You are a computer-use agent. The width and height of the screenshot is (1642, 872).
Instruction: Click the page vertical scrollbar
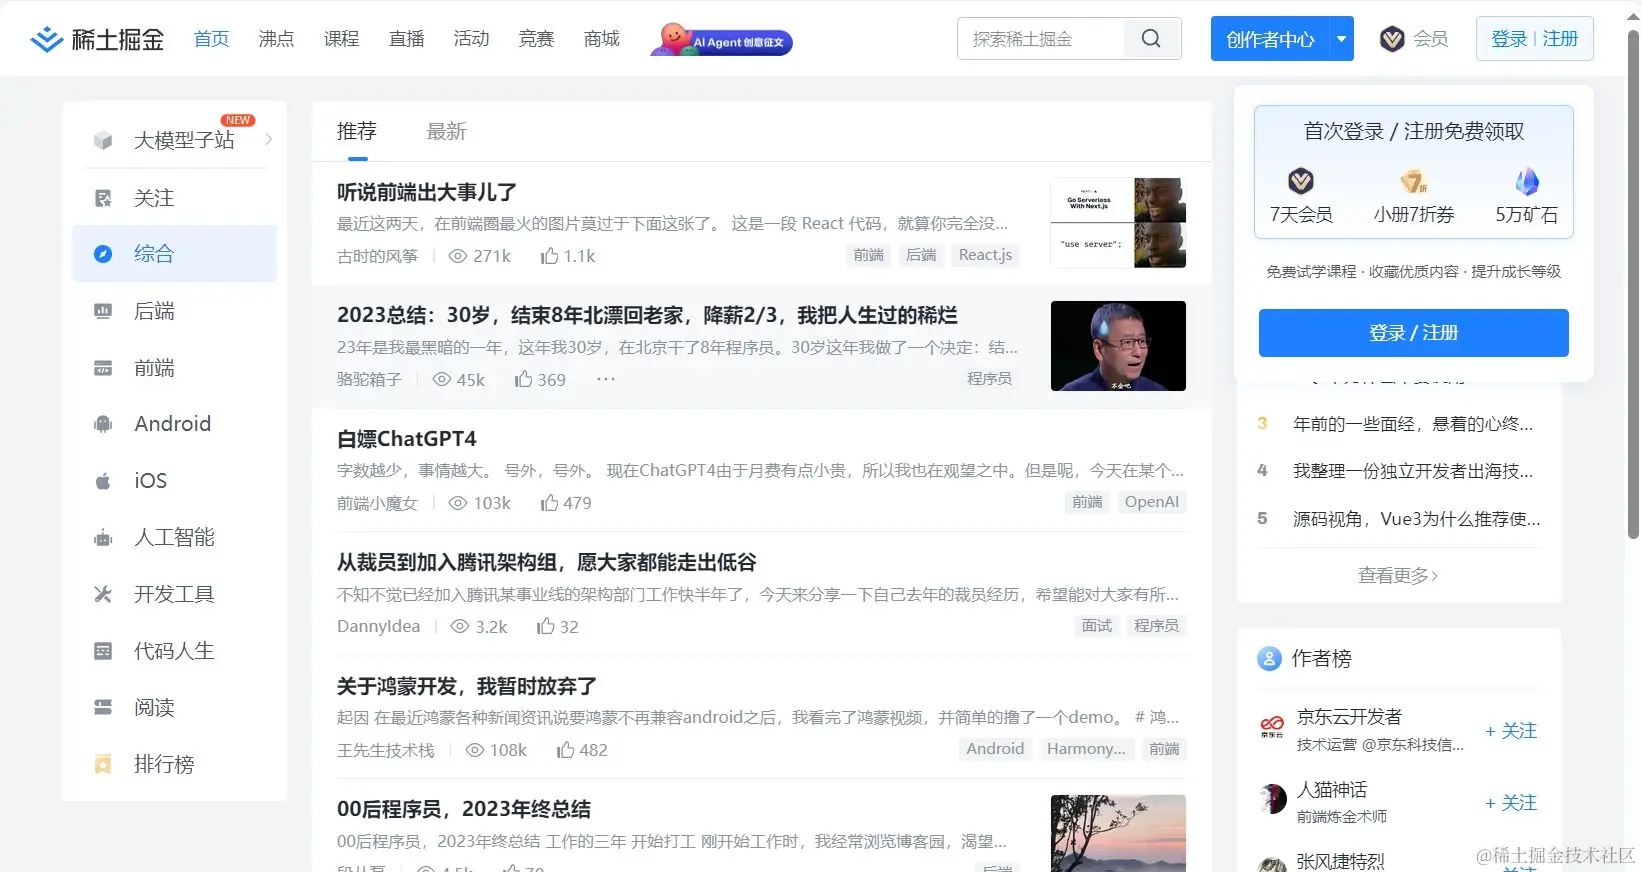click(x=1634, y=285)
